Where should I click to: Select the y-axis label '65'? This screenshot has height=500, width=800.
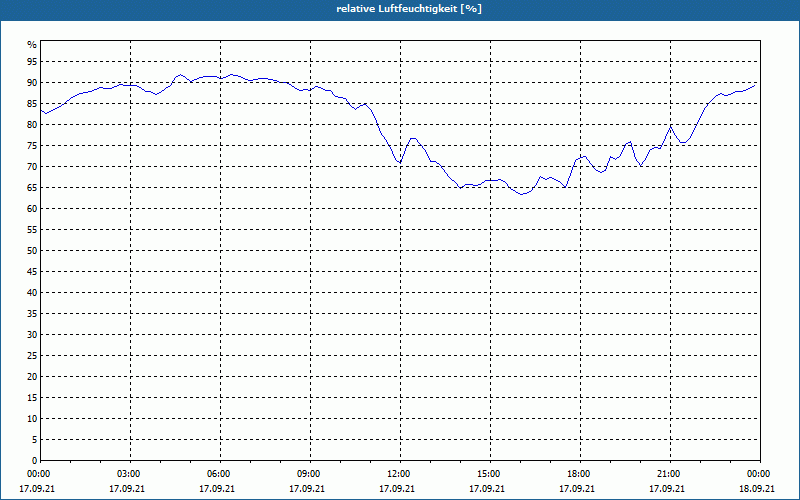[32, 188]
